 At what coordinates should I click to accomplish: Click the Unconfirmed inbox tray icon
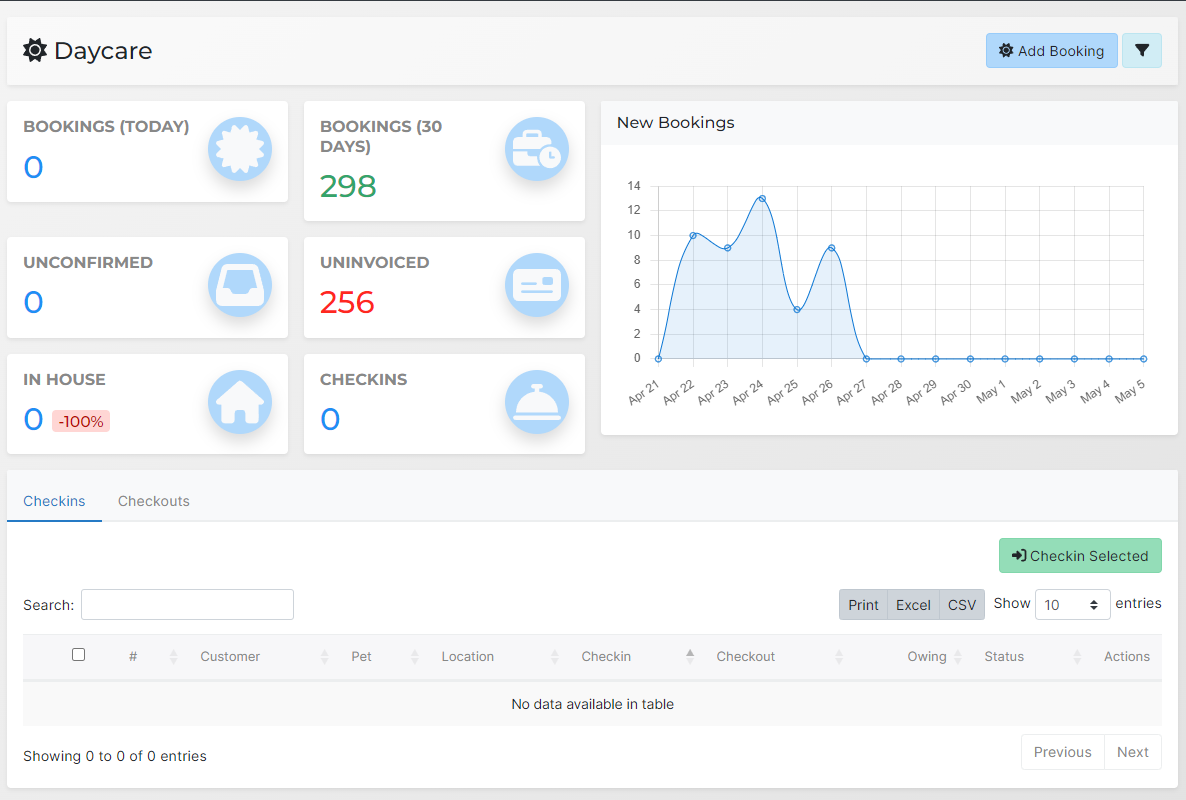(240, 286)
